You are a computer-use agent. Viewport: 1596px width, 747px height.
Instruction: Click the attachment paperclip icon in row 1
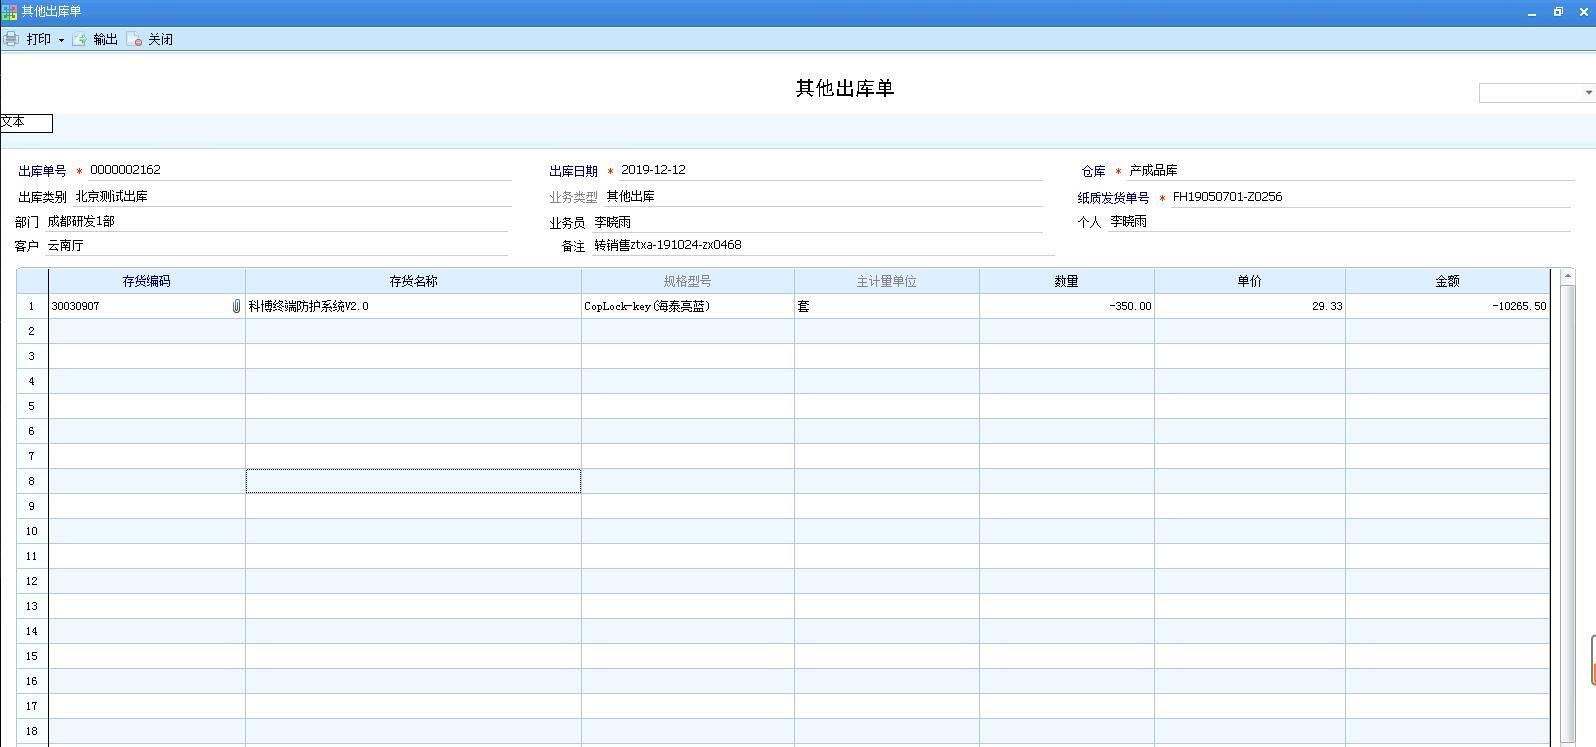236,306
